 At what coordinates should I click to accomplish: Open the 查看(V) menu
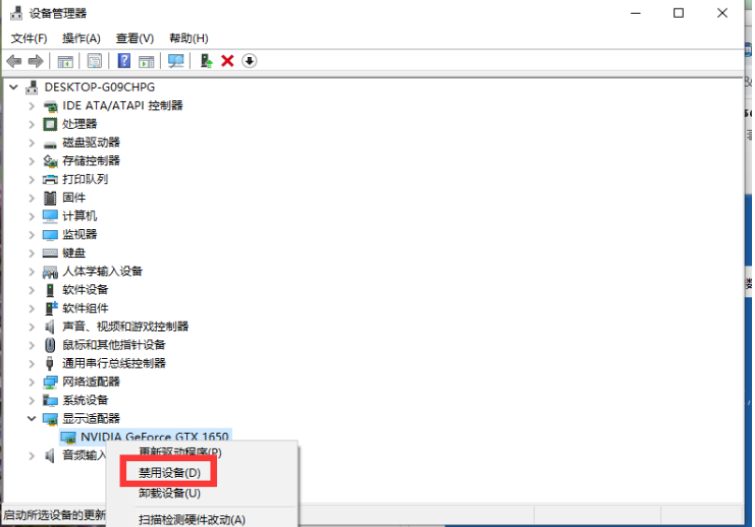[134, 38]
